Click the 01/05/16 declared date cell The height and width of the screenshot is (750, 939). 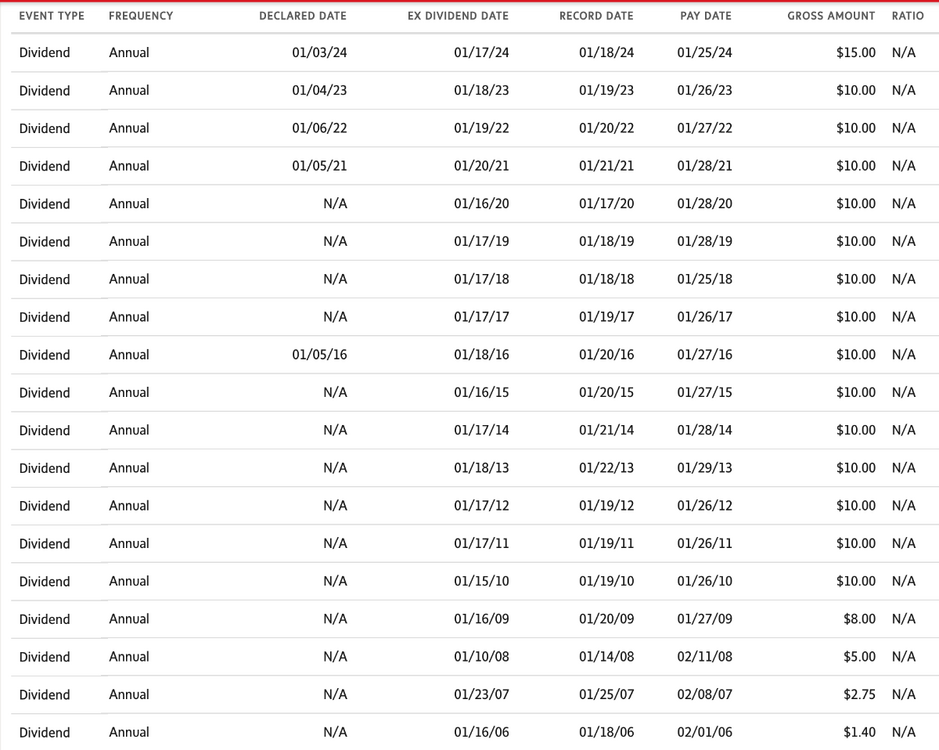pyautogui.click(x=319, y=355)
